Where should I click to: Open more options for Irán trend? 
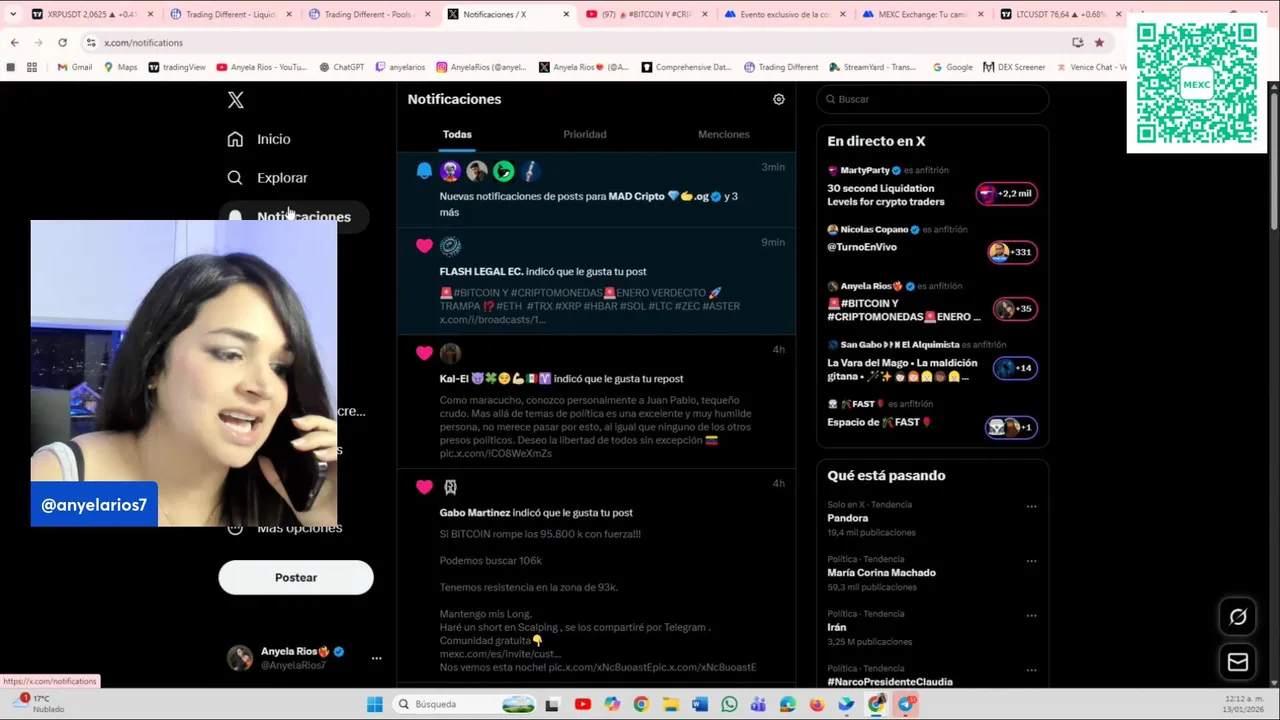coord(1031,615)
